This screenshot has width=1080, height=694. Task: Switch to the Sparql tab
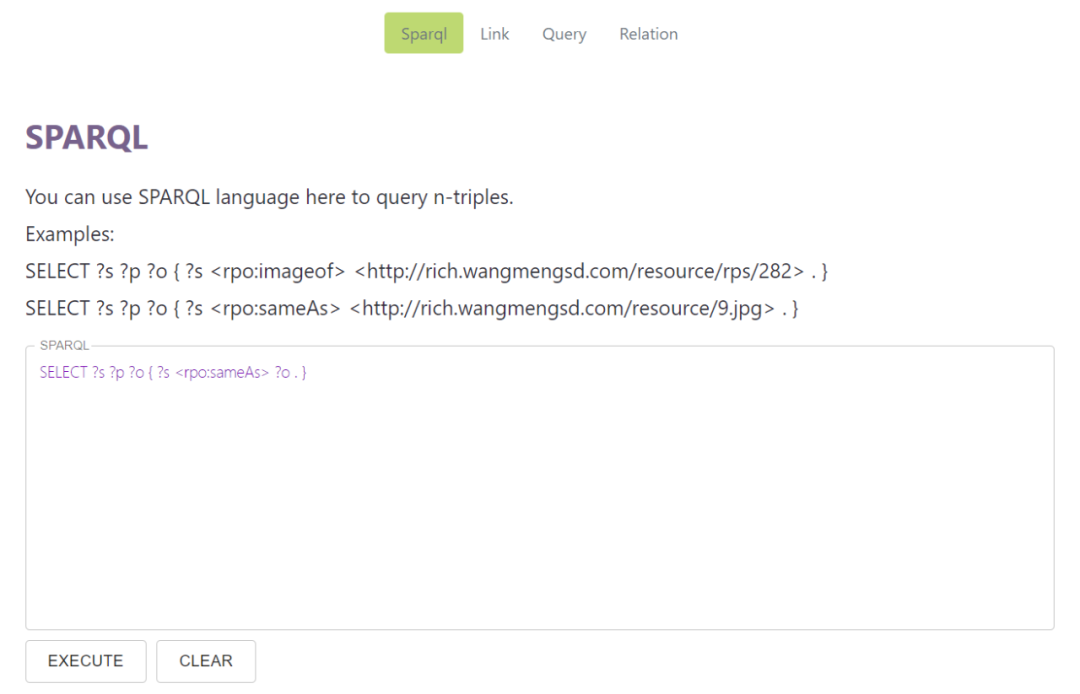point(423,34)
